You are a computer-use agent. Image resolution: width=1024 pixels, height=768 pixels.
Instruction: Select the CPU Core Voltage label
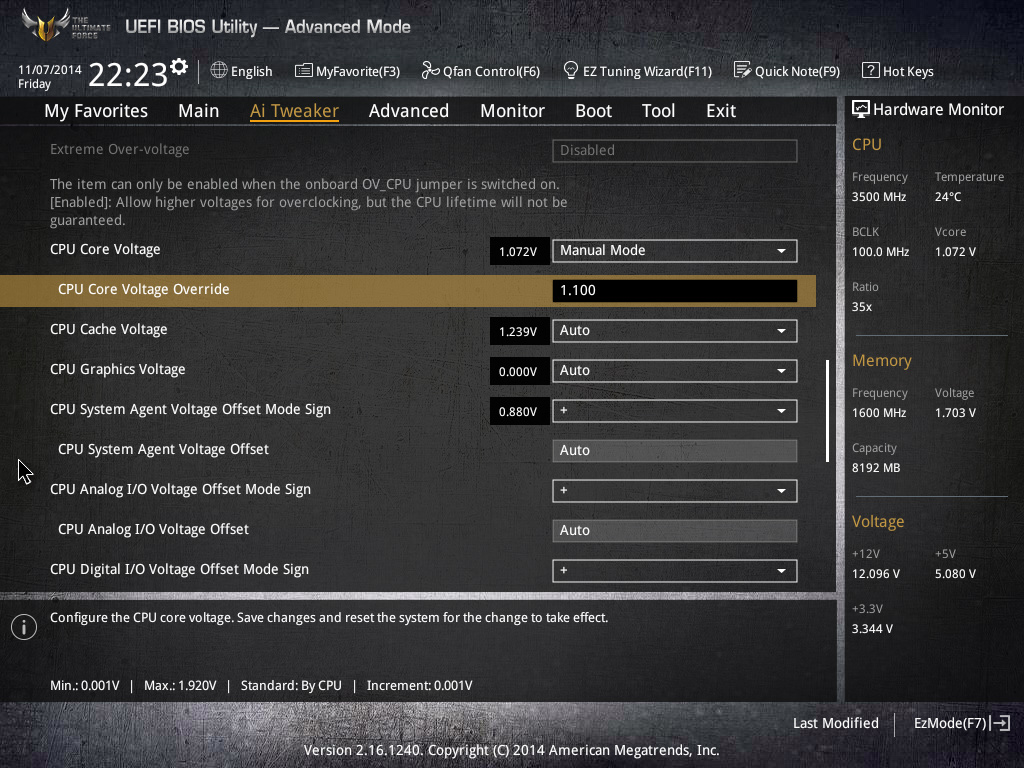105,249
